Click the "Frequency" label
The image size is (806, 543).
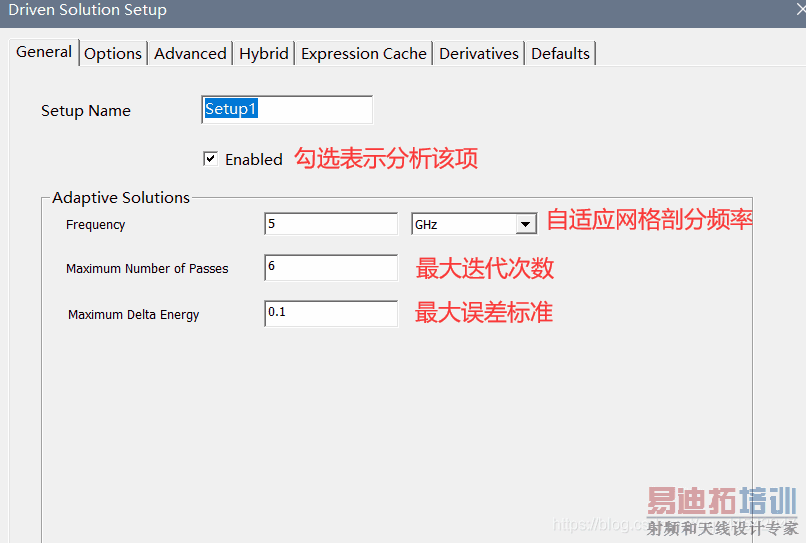coord(96,225)
